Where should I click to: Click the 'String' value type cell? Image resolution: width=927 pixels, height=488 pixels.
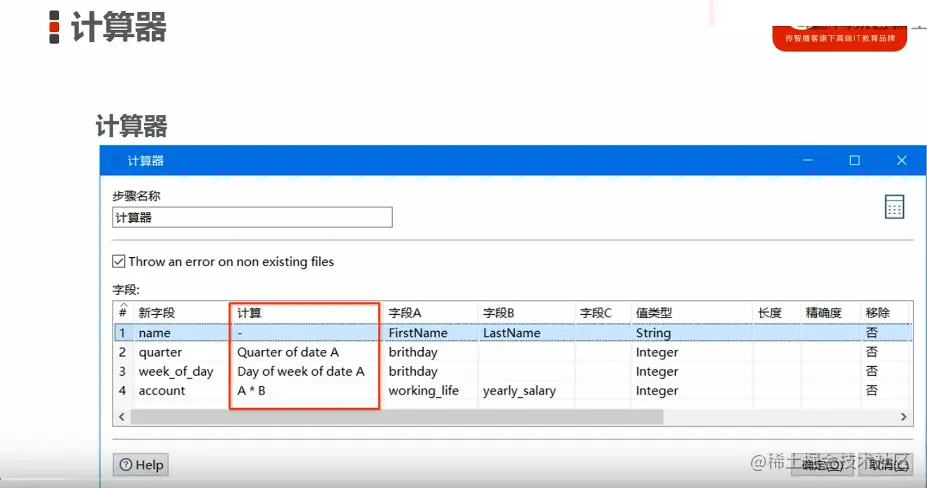point(653,333)
